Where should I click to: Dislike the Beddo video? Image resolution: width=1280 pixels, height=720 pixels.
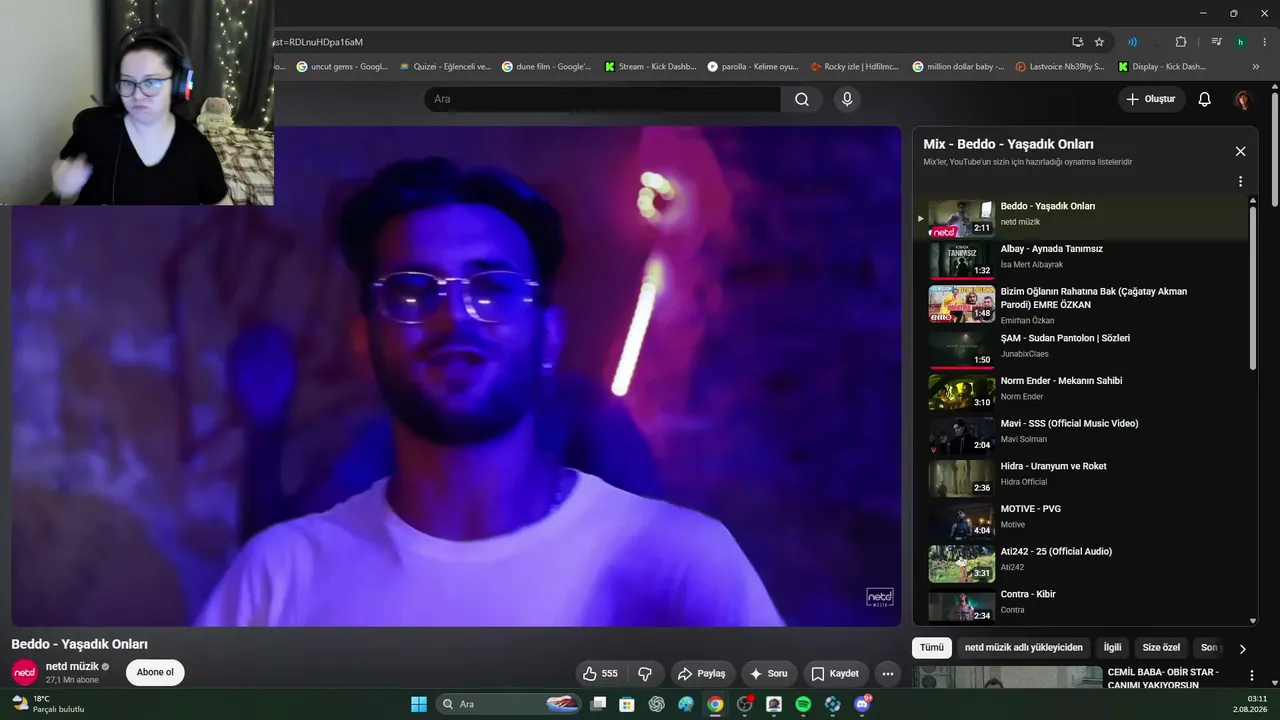(x=645, y=674)
